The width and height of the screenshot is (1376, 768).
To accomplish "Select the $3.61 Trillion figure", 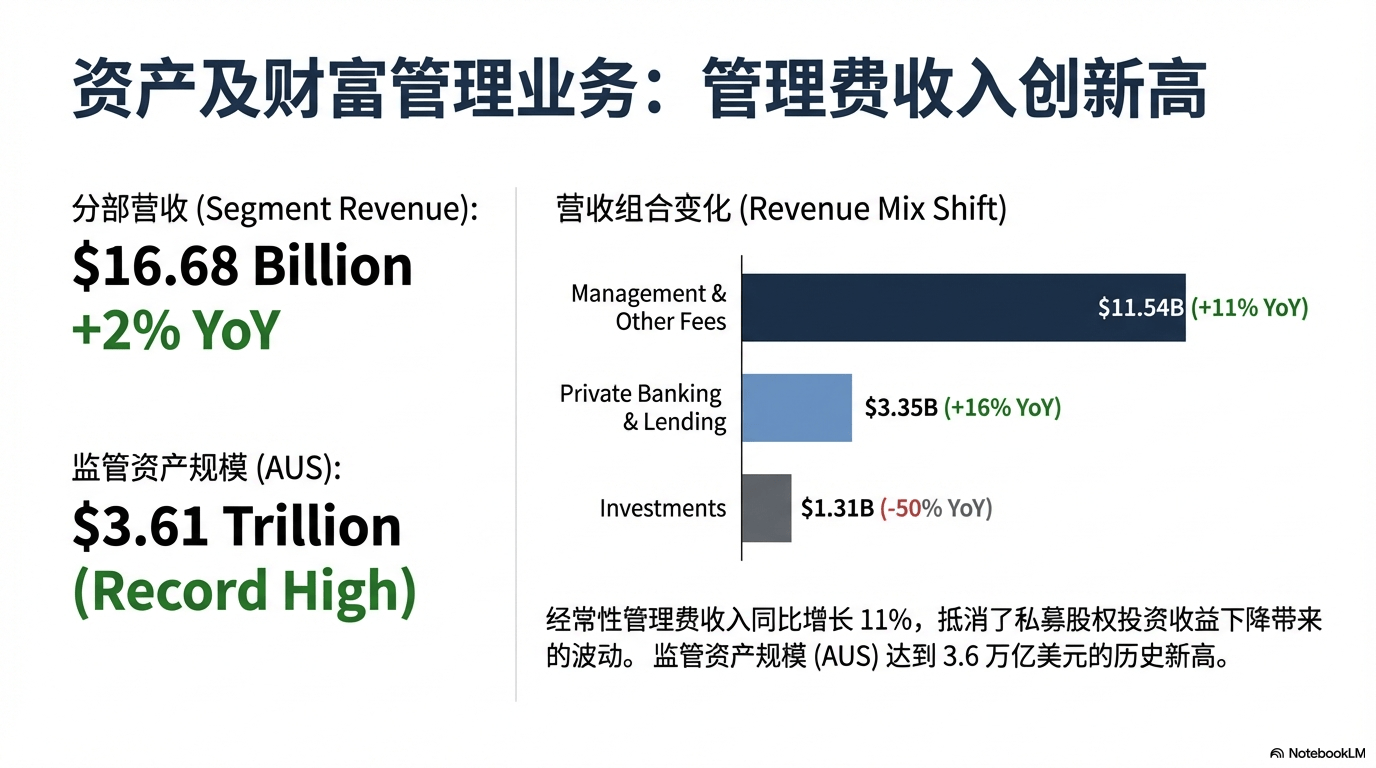I will pos(236,526).
